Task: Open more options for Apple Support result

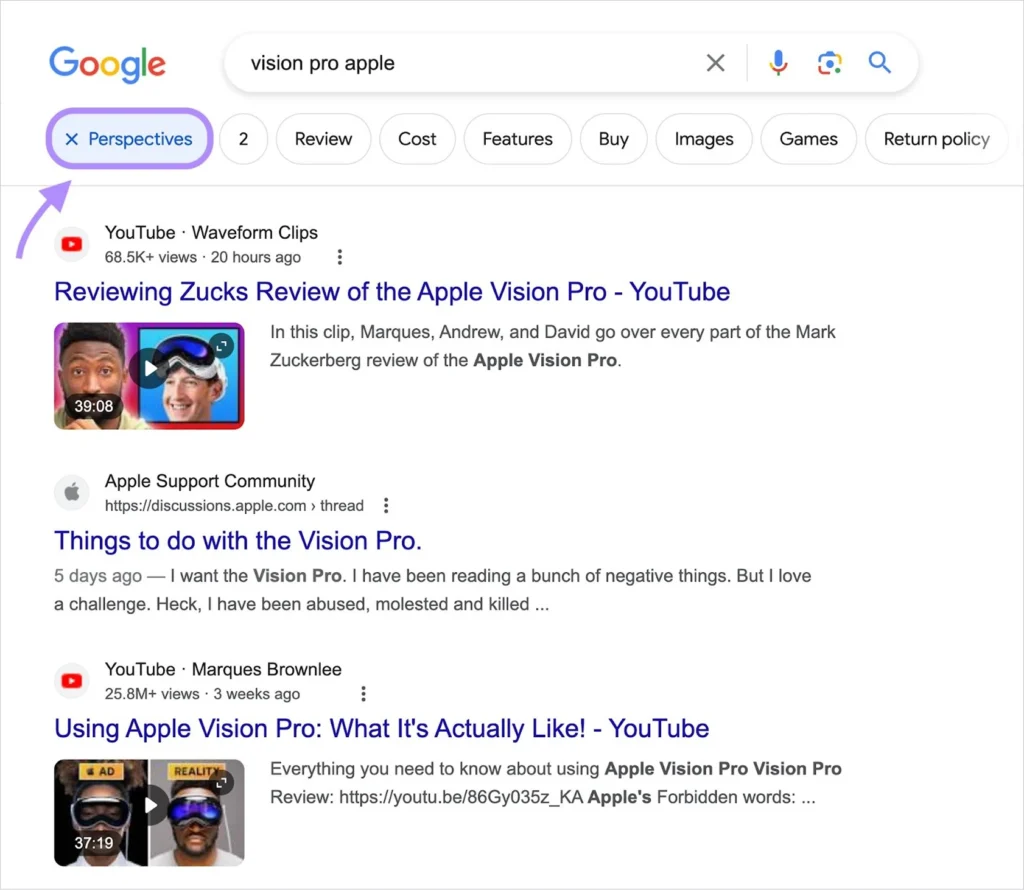Action: (386, 506)
